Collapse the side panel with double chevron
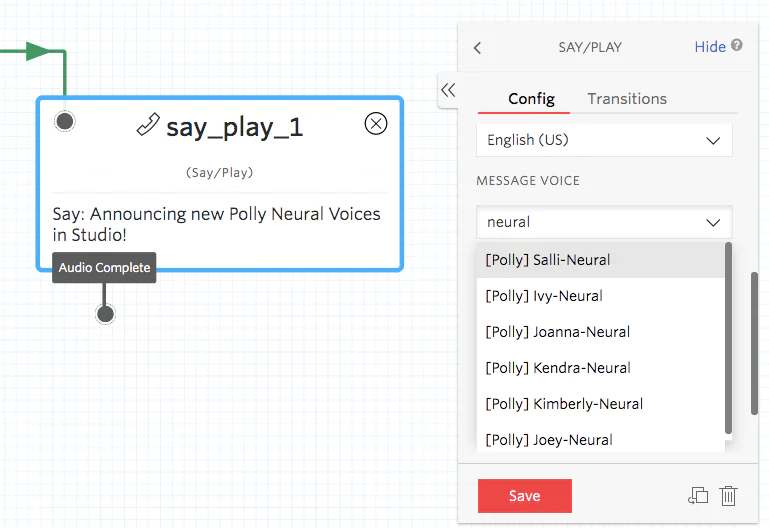769x528 pixels. (x=448, y=90)
